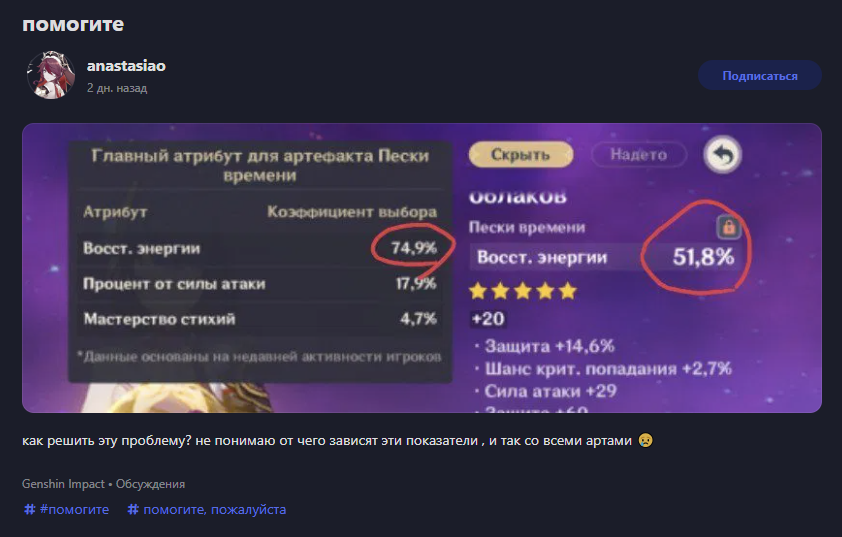
Task: Go to the Обсуждения section link
Action: (150, 484)
